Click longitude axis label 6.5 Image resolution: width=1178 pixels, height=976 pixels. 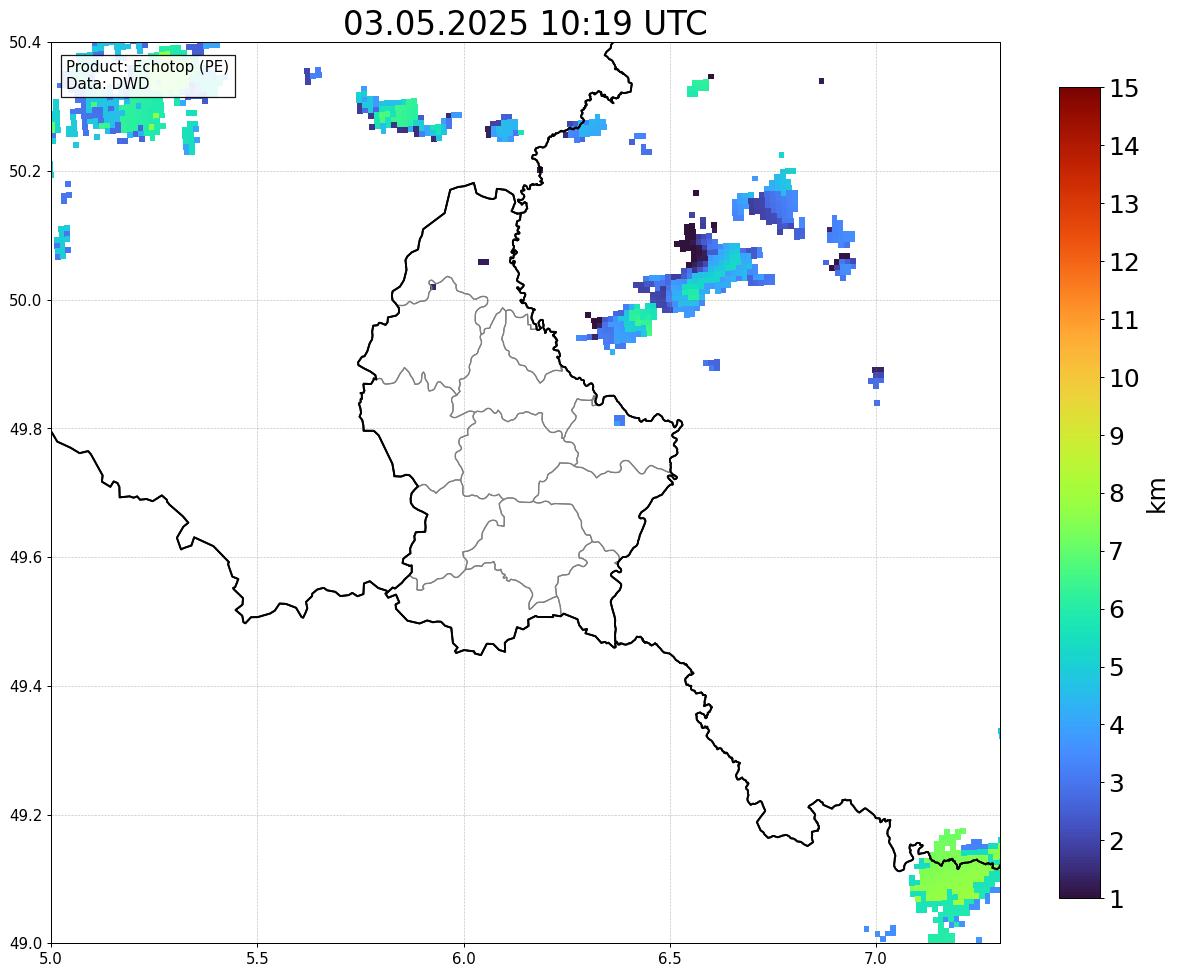click(x=670, y=959)
